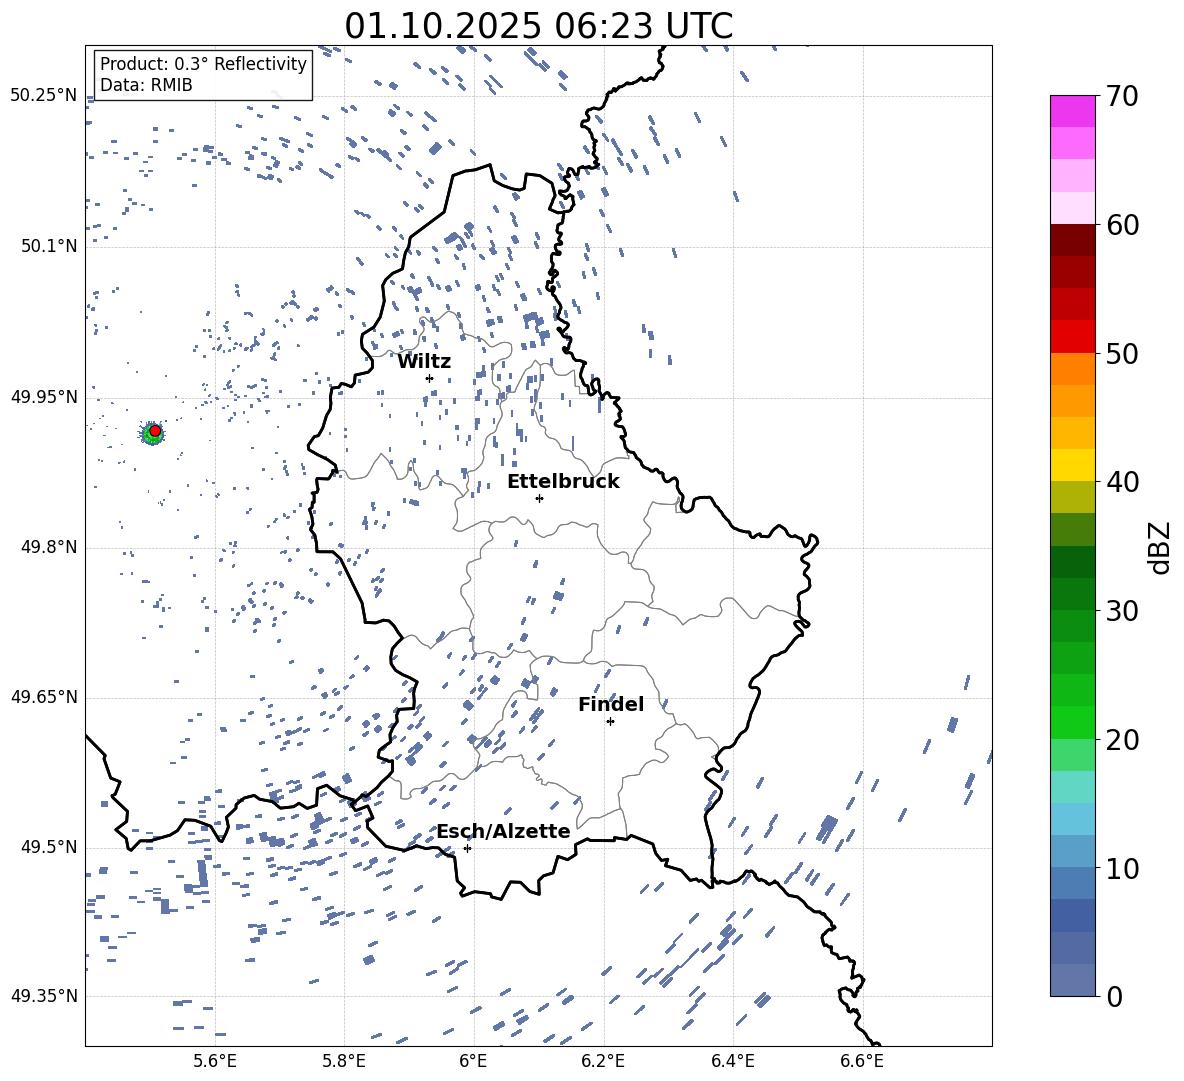The height and width of the screenshot is (1081, 1184).
Task: Click the Ettelbruck city label
Action: click(563, 482)
